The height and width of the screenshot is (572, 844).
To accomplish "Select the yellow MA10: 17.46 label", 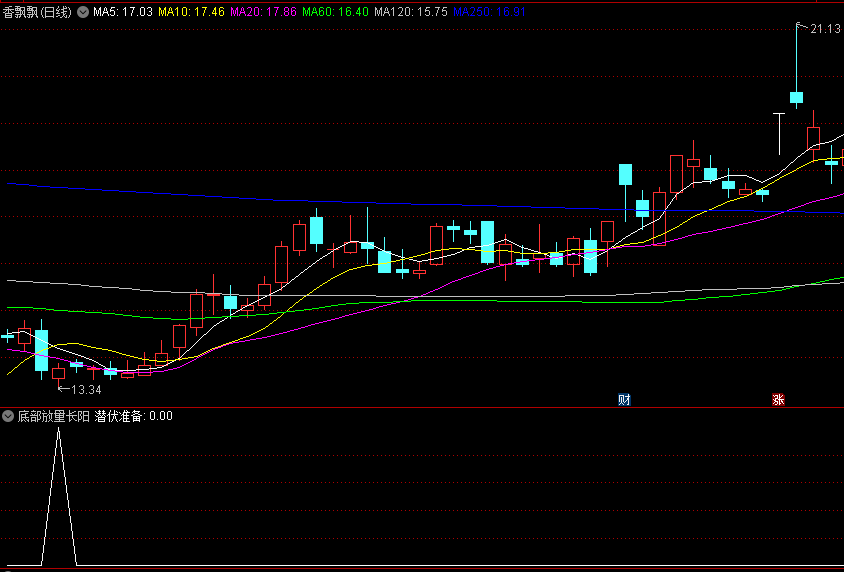I will tap(191, 12).
